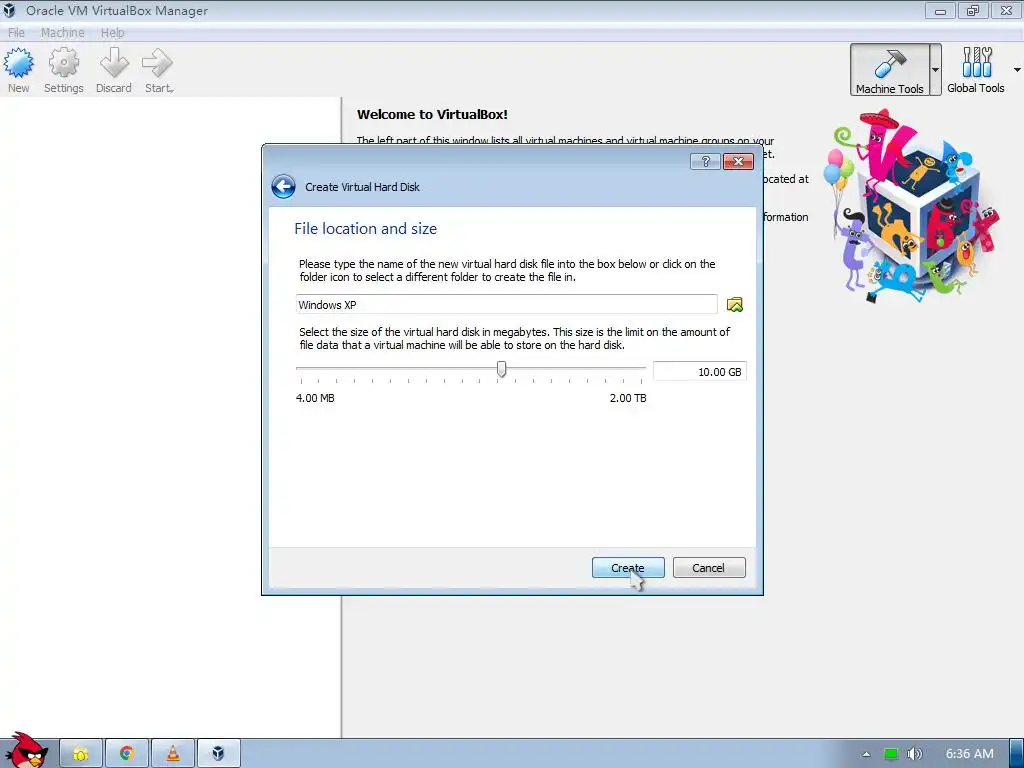Click the Create button
Screen dimensions: 1024x768
click(628, 568)
